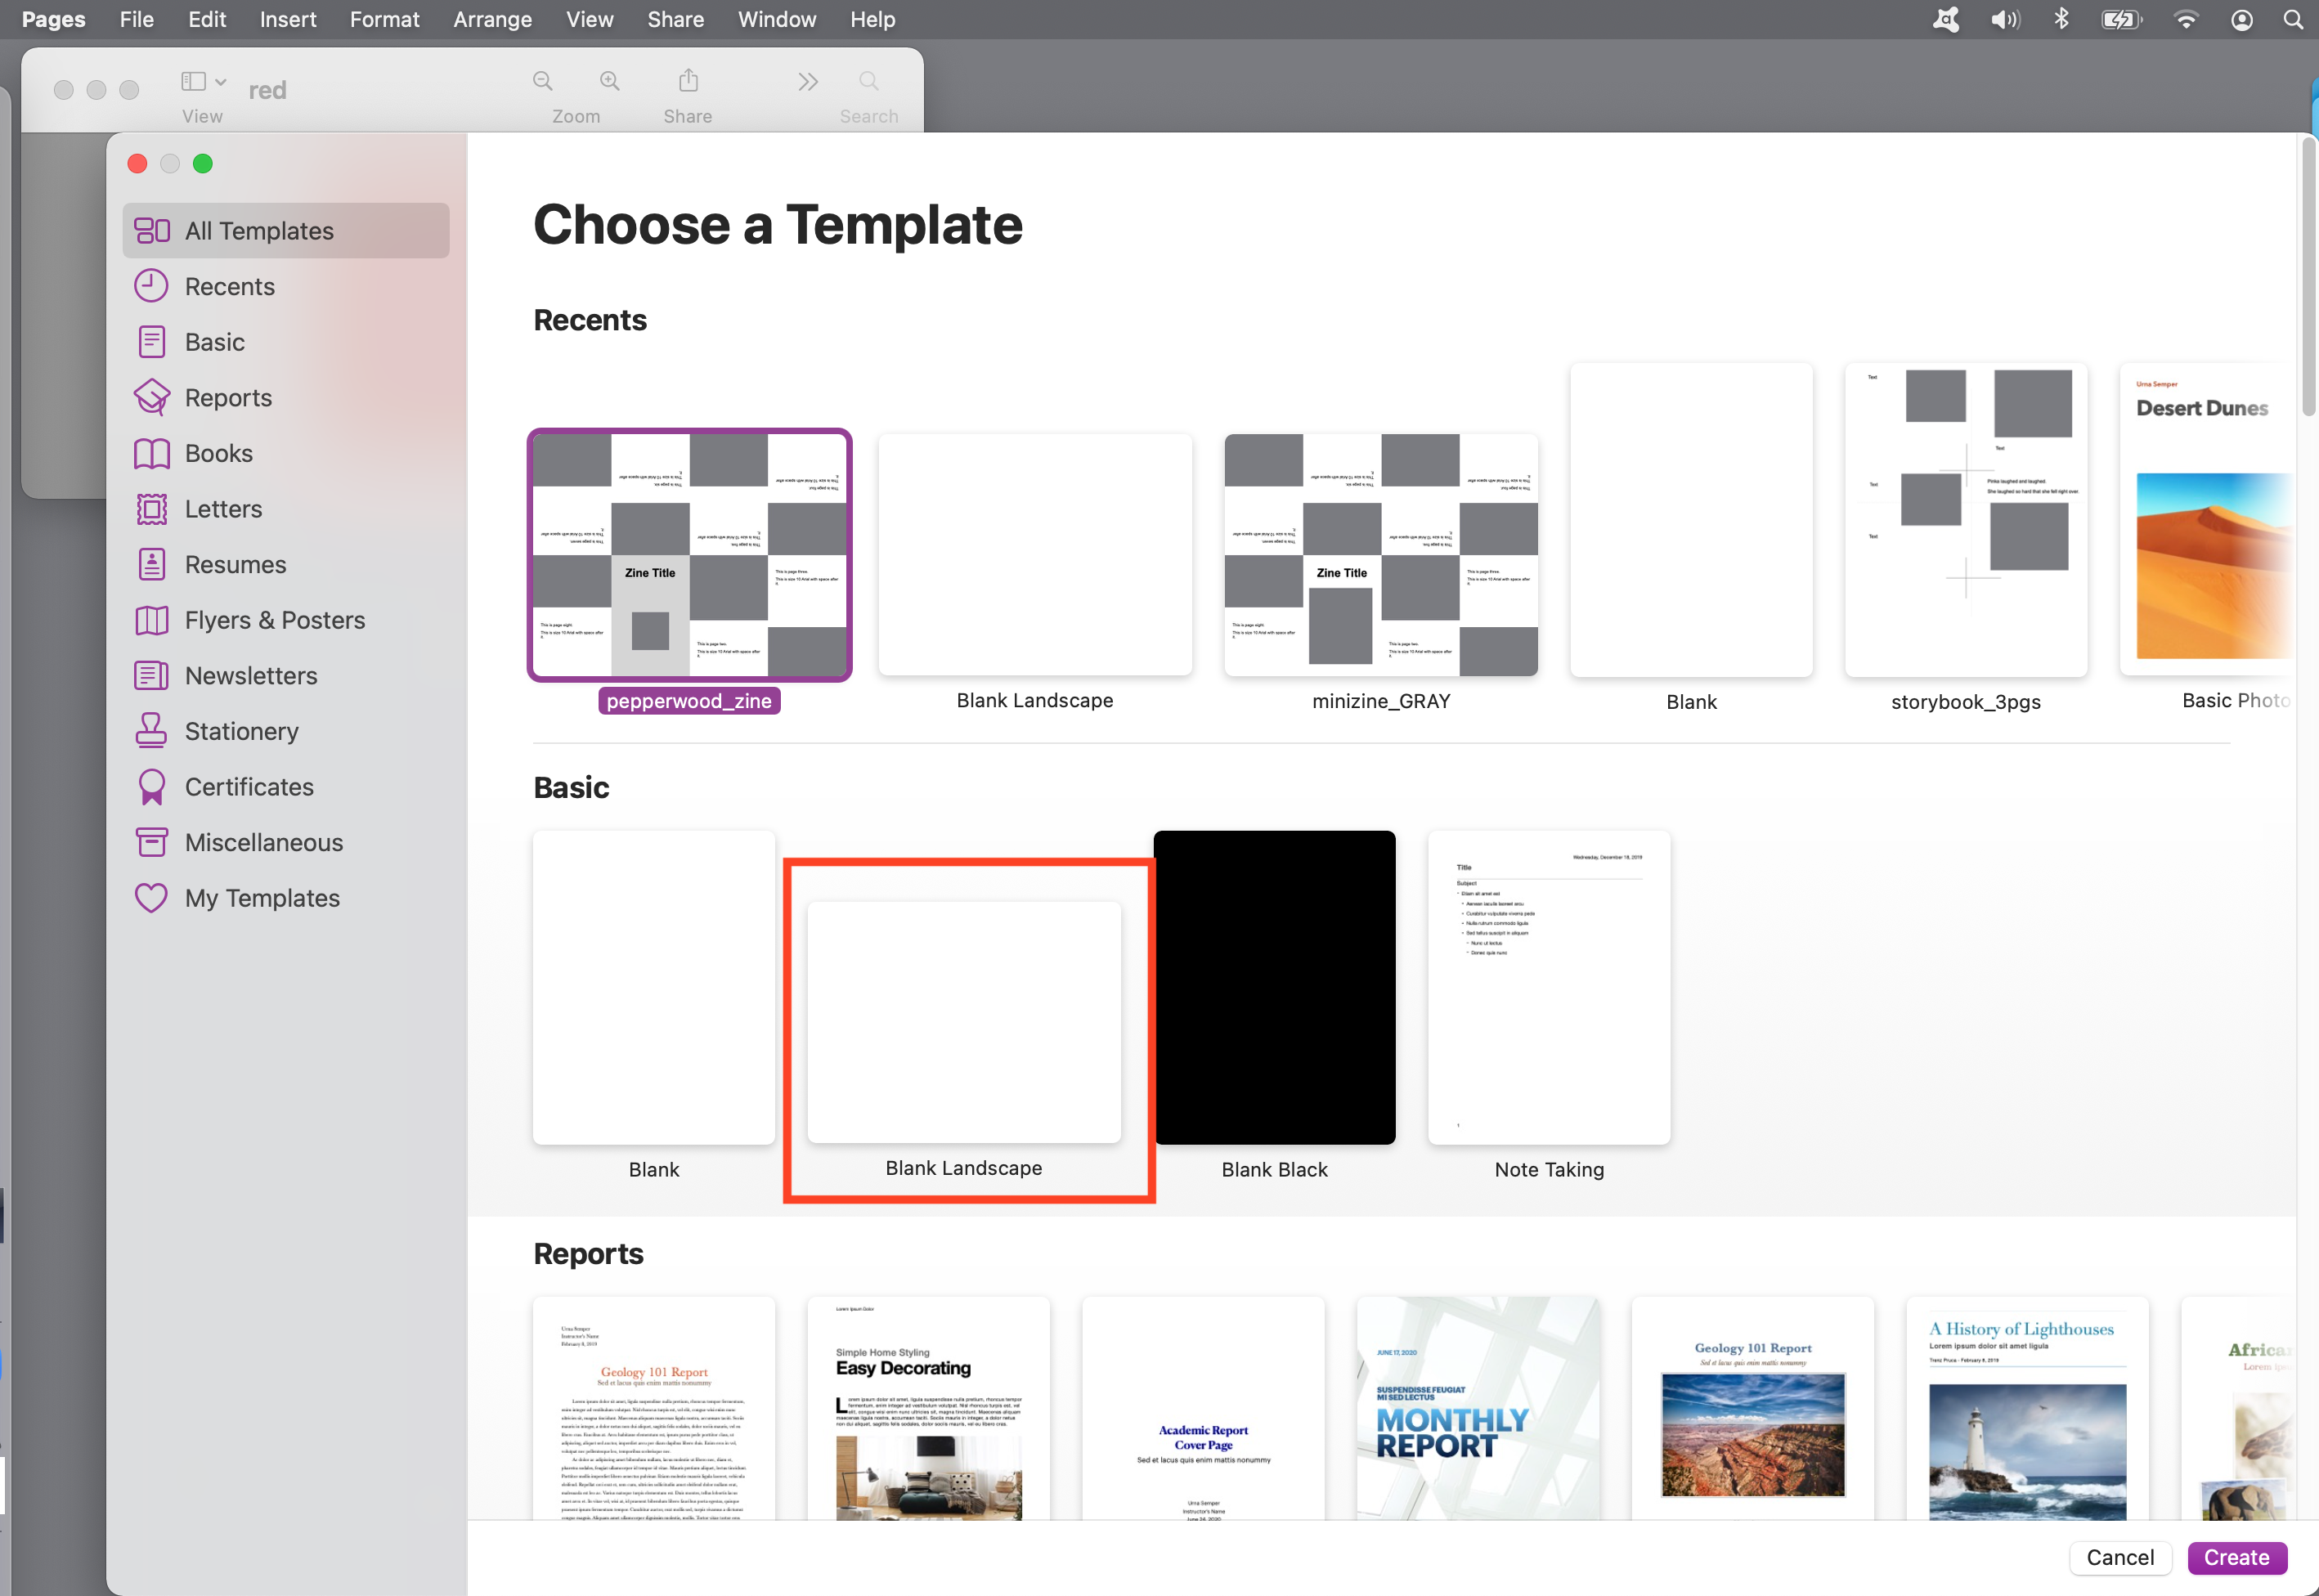Select Note Taking template
This screenshot has height=1596, width=2319.
click(1549, 987)
